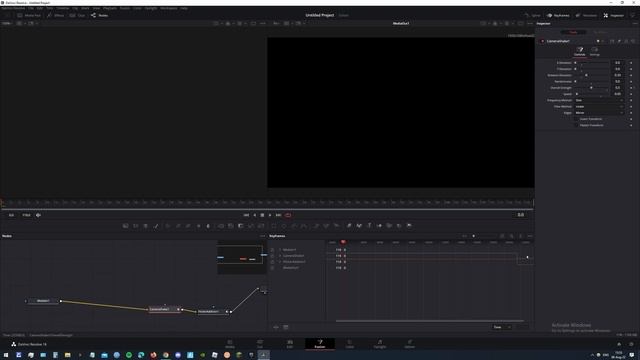
Task: Switch to the Edit page tab
Action: [x=290, y=344]
